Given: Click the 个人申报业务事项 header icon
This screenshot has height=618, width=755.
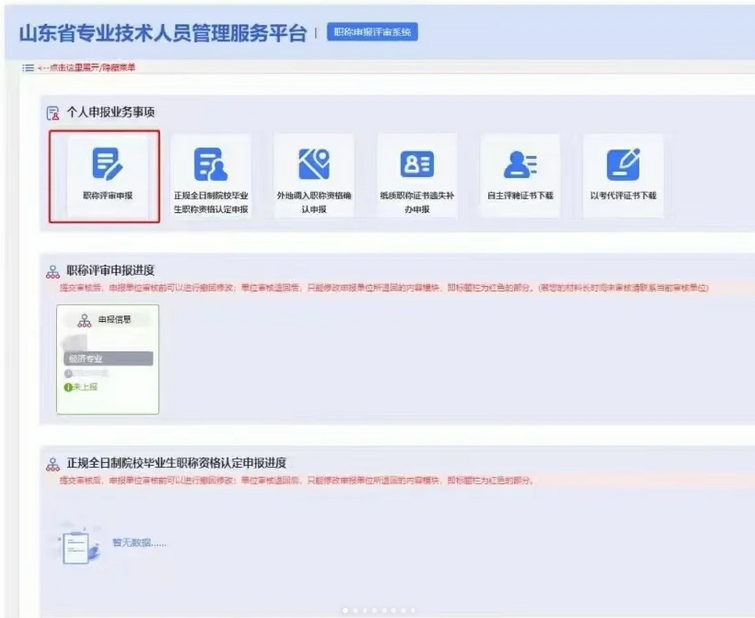Looking at the screenshot, I should (52, 113).
